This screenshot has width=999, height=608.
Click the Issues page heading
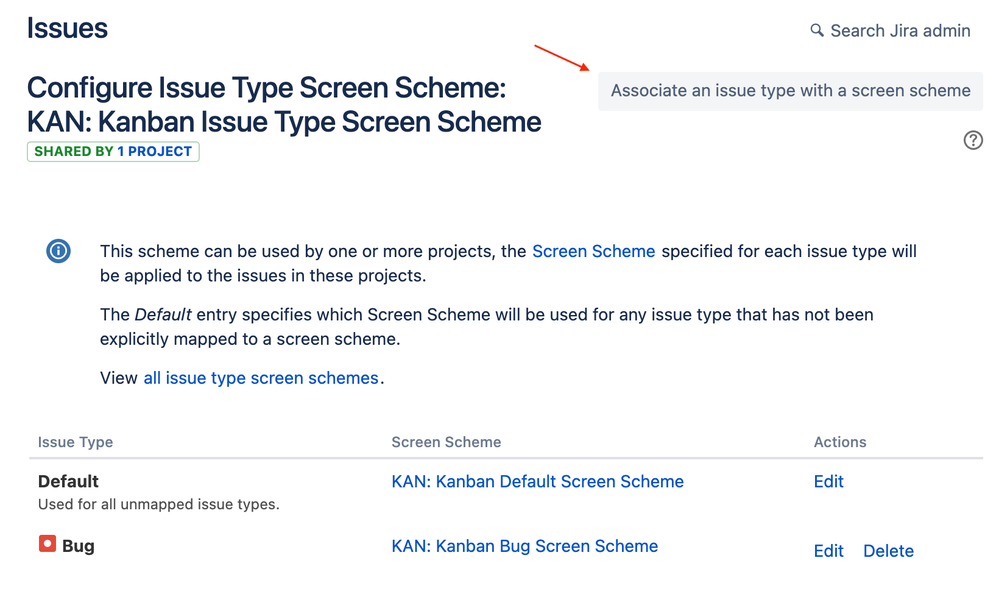tap(67, 29)
